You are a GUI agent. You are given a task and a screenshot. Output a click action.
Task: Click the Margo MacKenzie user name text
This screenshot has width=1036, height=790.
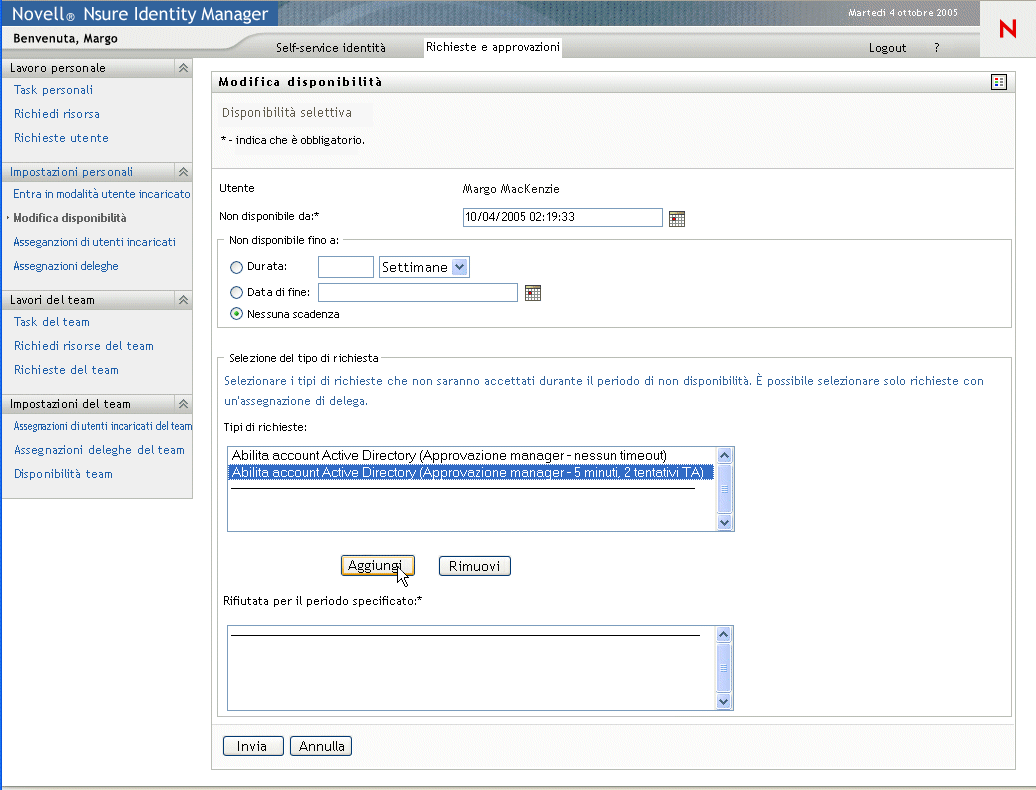511,189
